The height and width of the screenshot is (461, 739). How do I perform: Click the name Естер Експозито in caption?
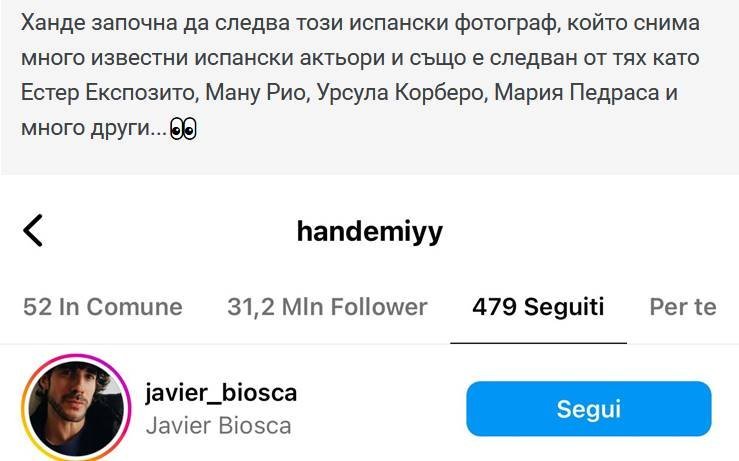pyautogui.click(x=108, y=93)
